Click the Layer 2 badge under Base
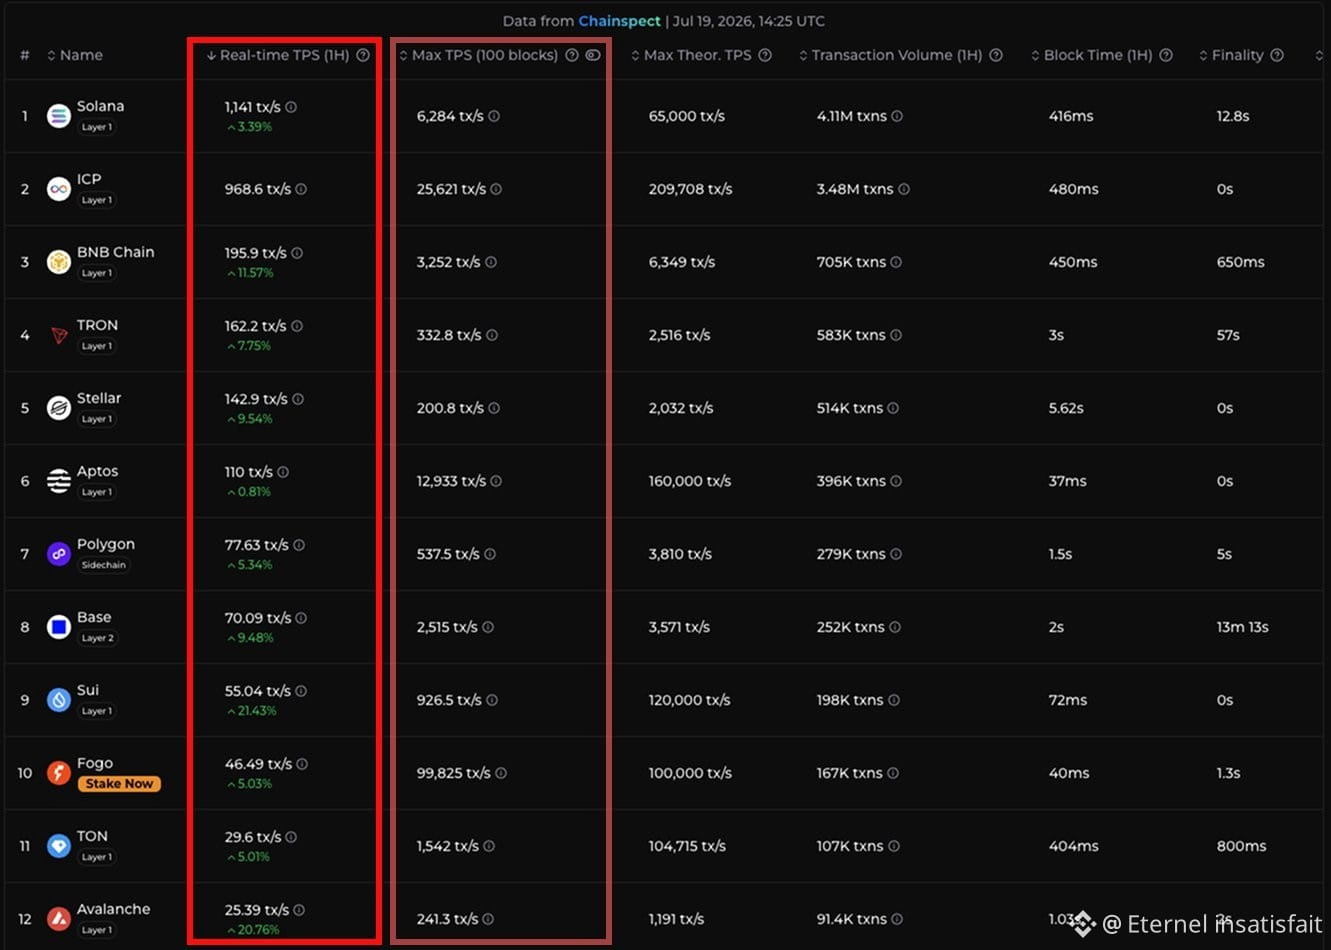Screen dimensions: 1331x950 [97, 638]
